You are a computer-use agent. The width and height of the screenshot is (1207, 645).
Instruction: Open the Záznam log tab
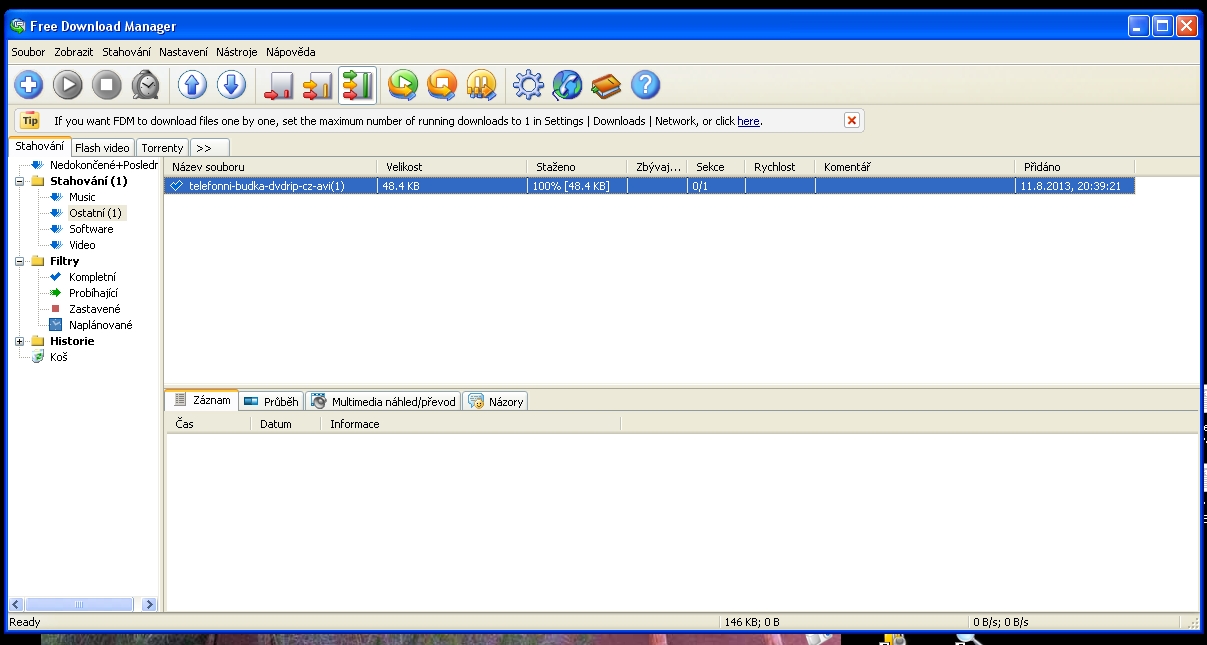202,400
